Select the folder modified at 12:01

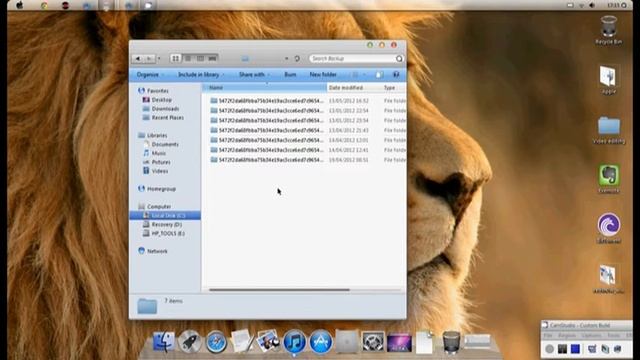pos(308,140)
